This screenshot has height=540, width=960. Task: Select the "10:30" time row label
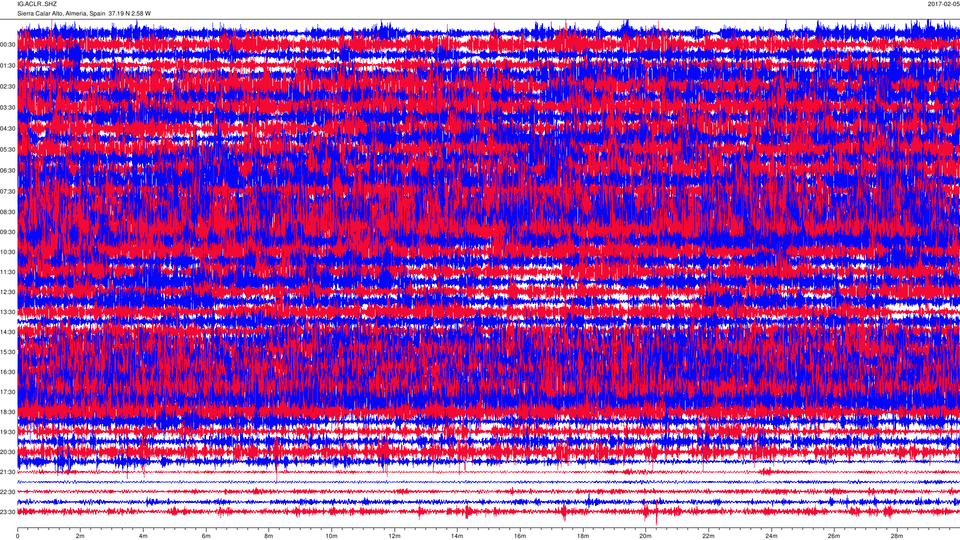point(8,252)
